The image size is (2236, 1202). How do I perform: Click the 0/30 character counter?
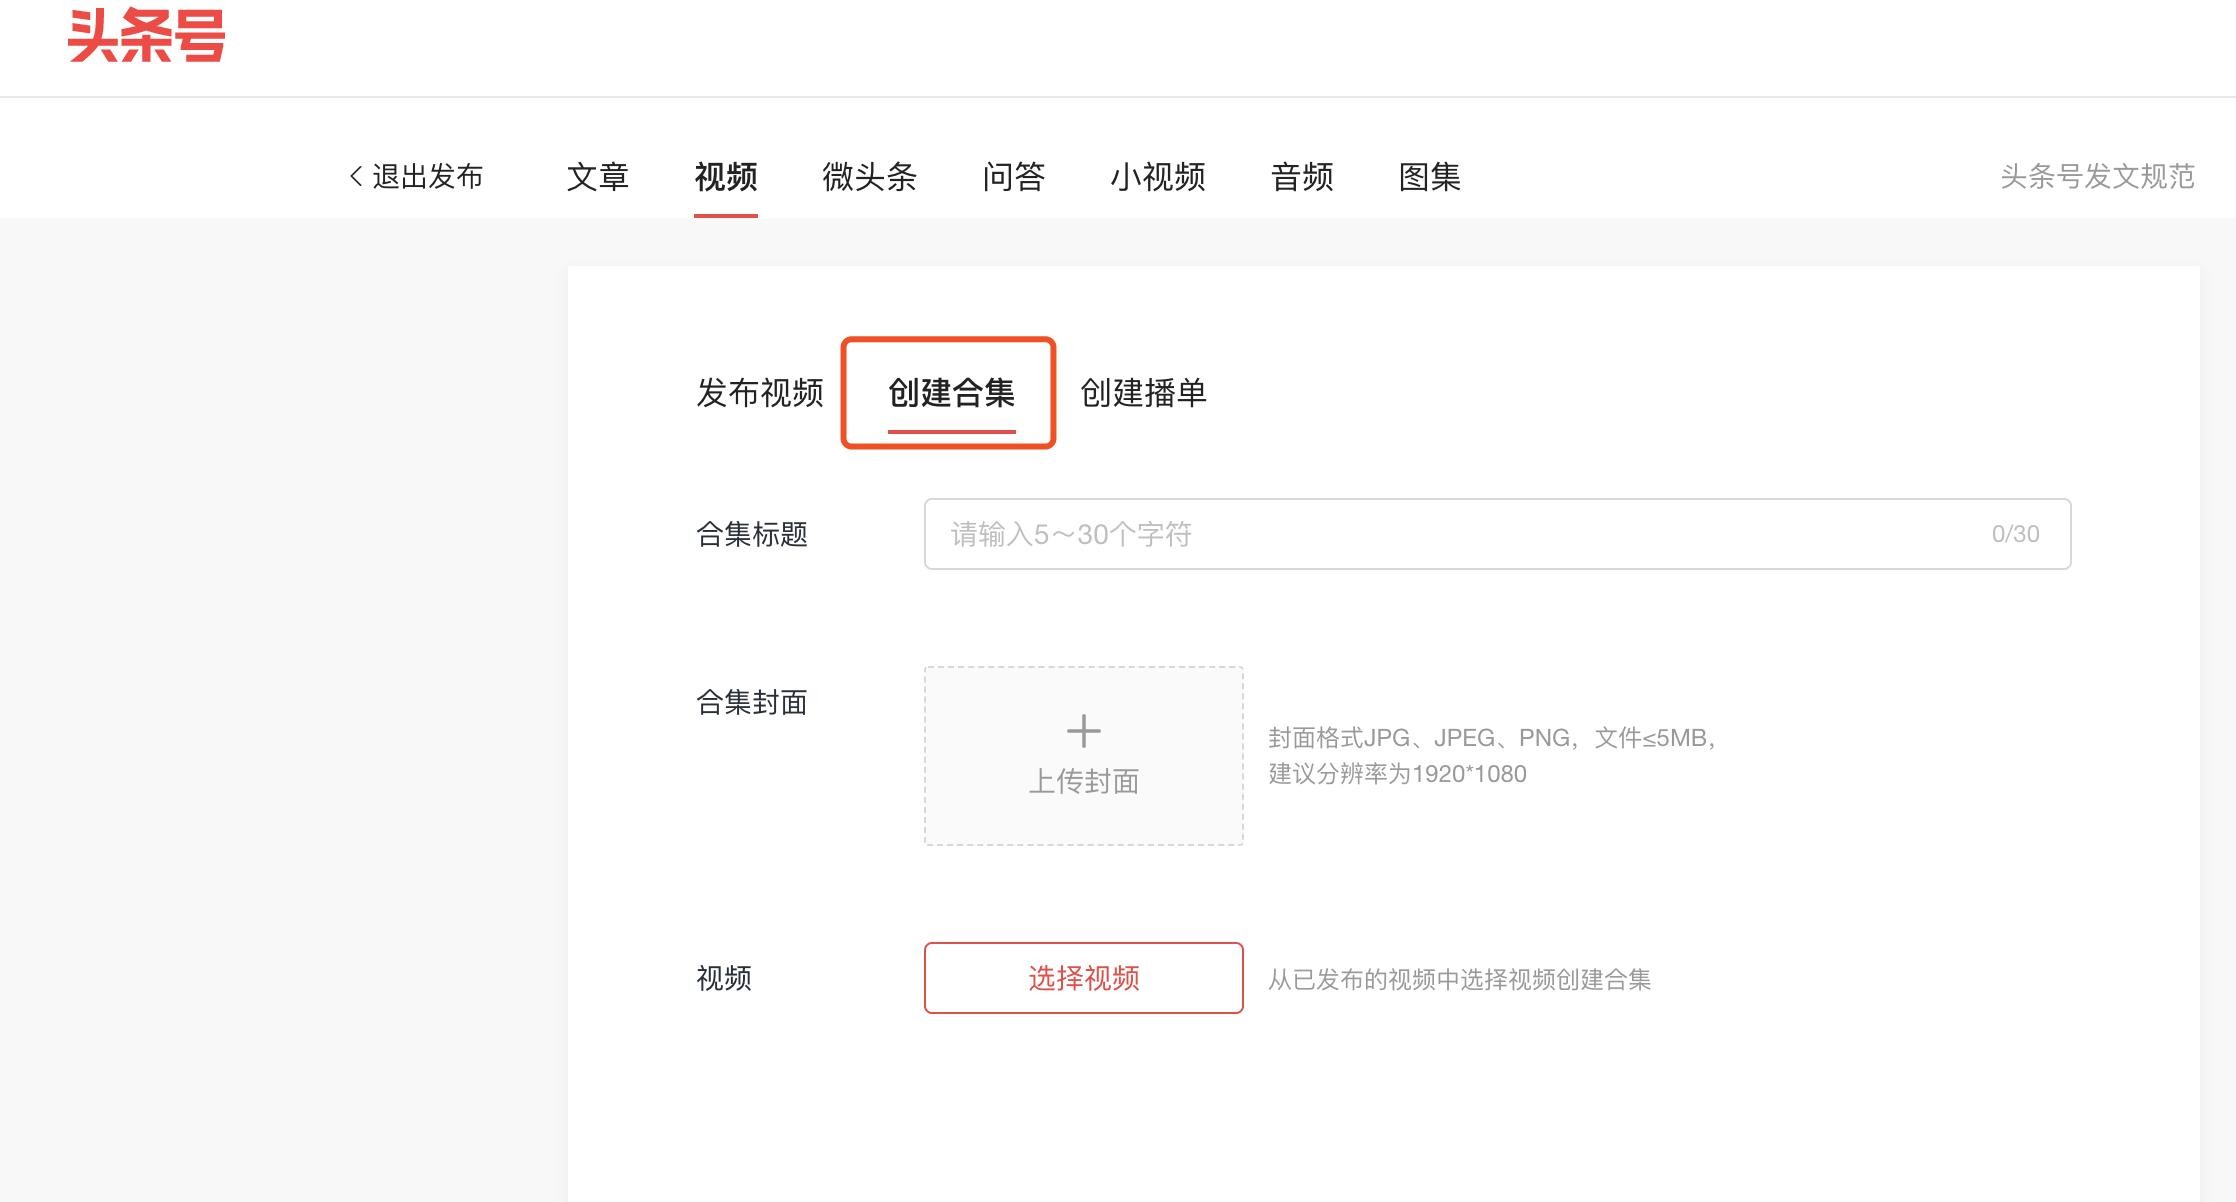click(2014, 534)
